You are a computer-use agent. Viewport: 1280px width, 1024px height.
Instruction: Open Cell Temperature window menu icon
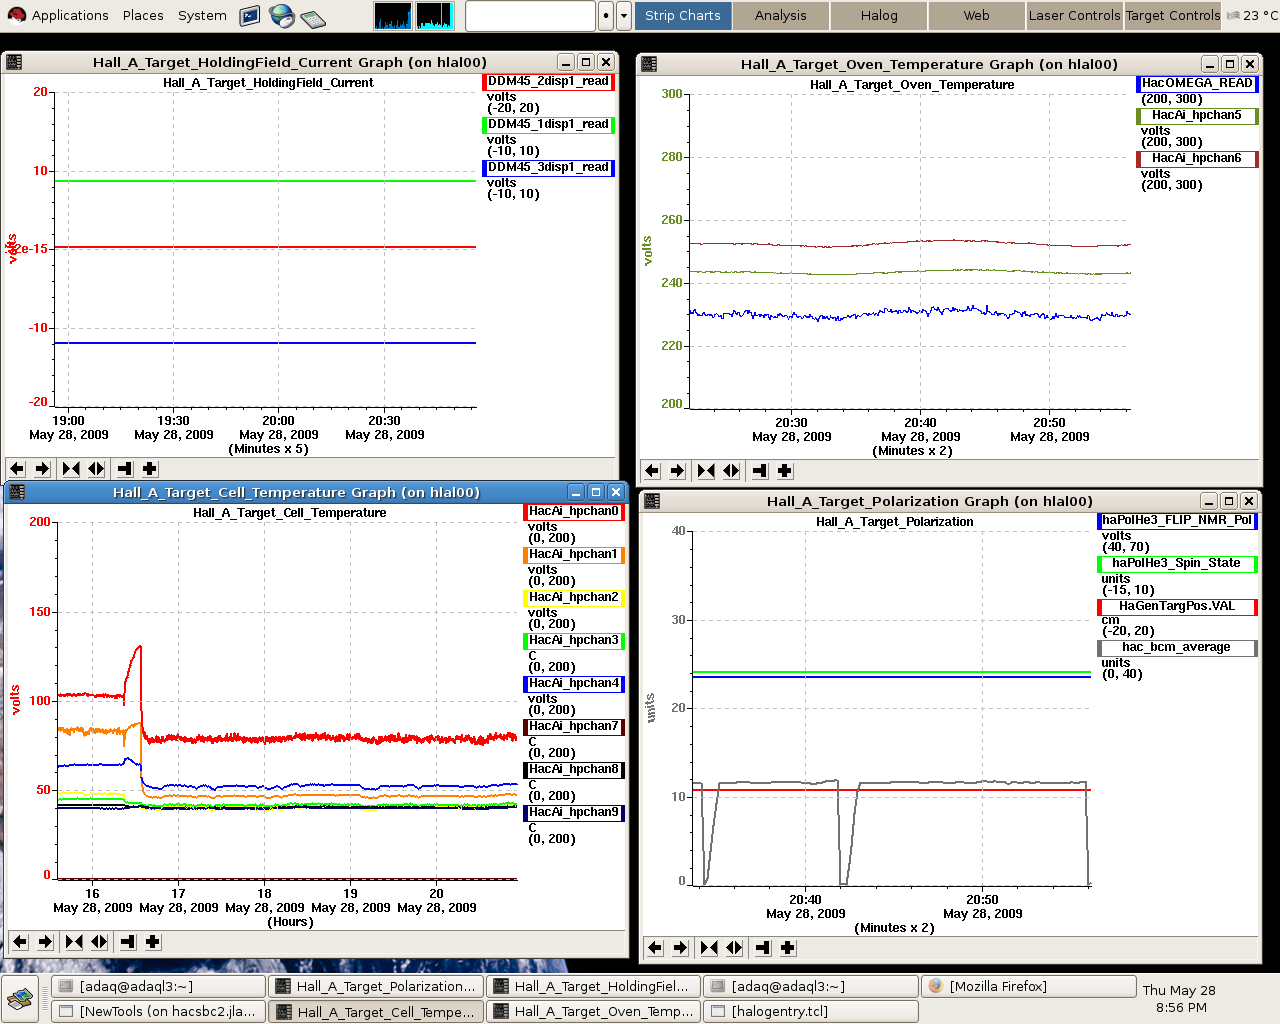tap(16, 492)
